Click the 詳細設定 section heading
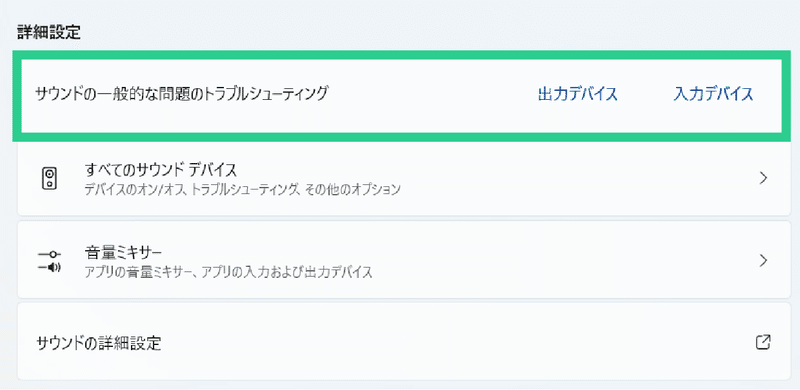This screenshot has width=800, height=390. (49, 32)
